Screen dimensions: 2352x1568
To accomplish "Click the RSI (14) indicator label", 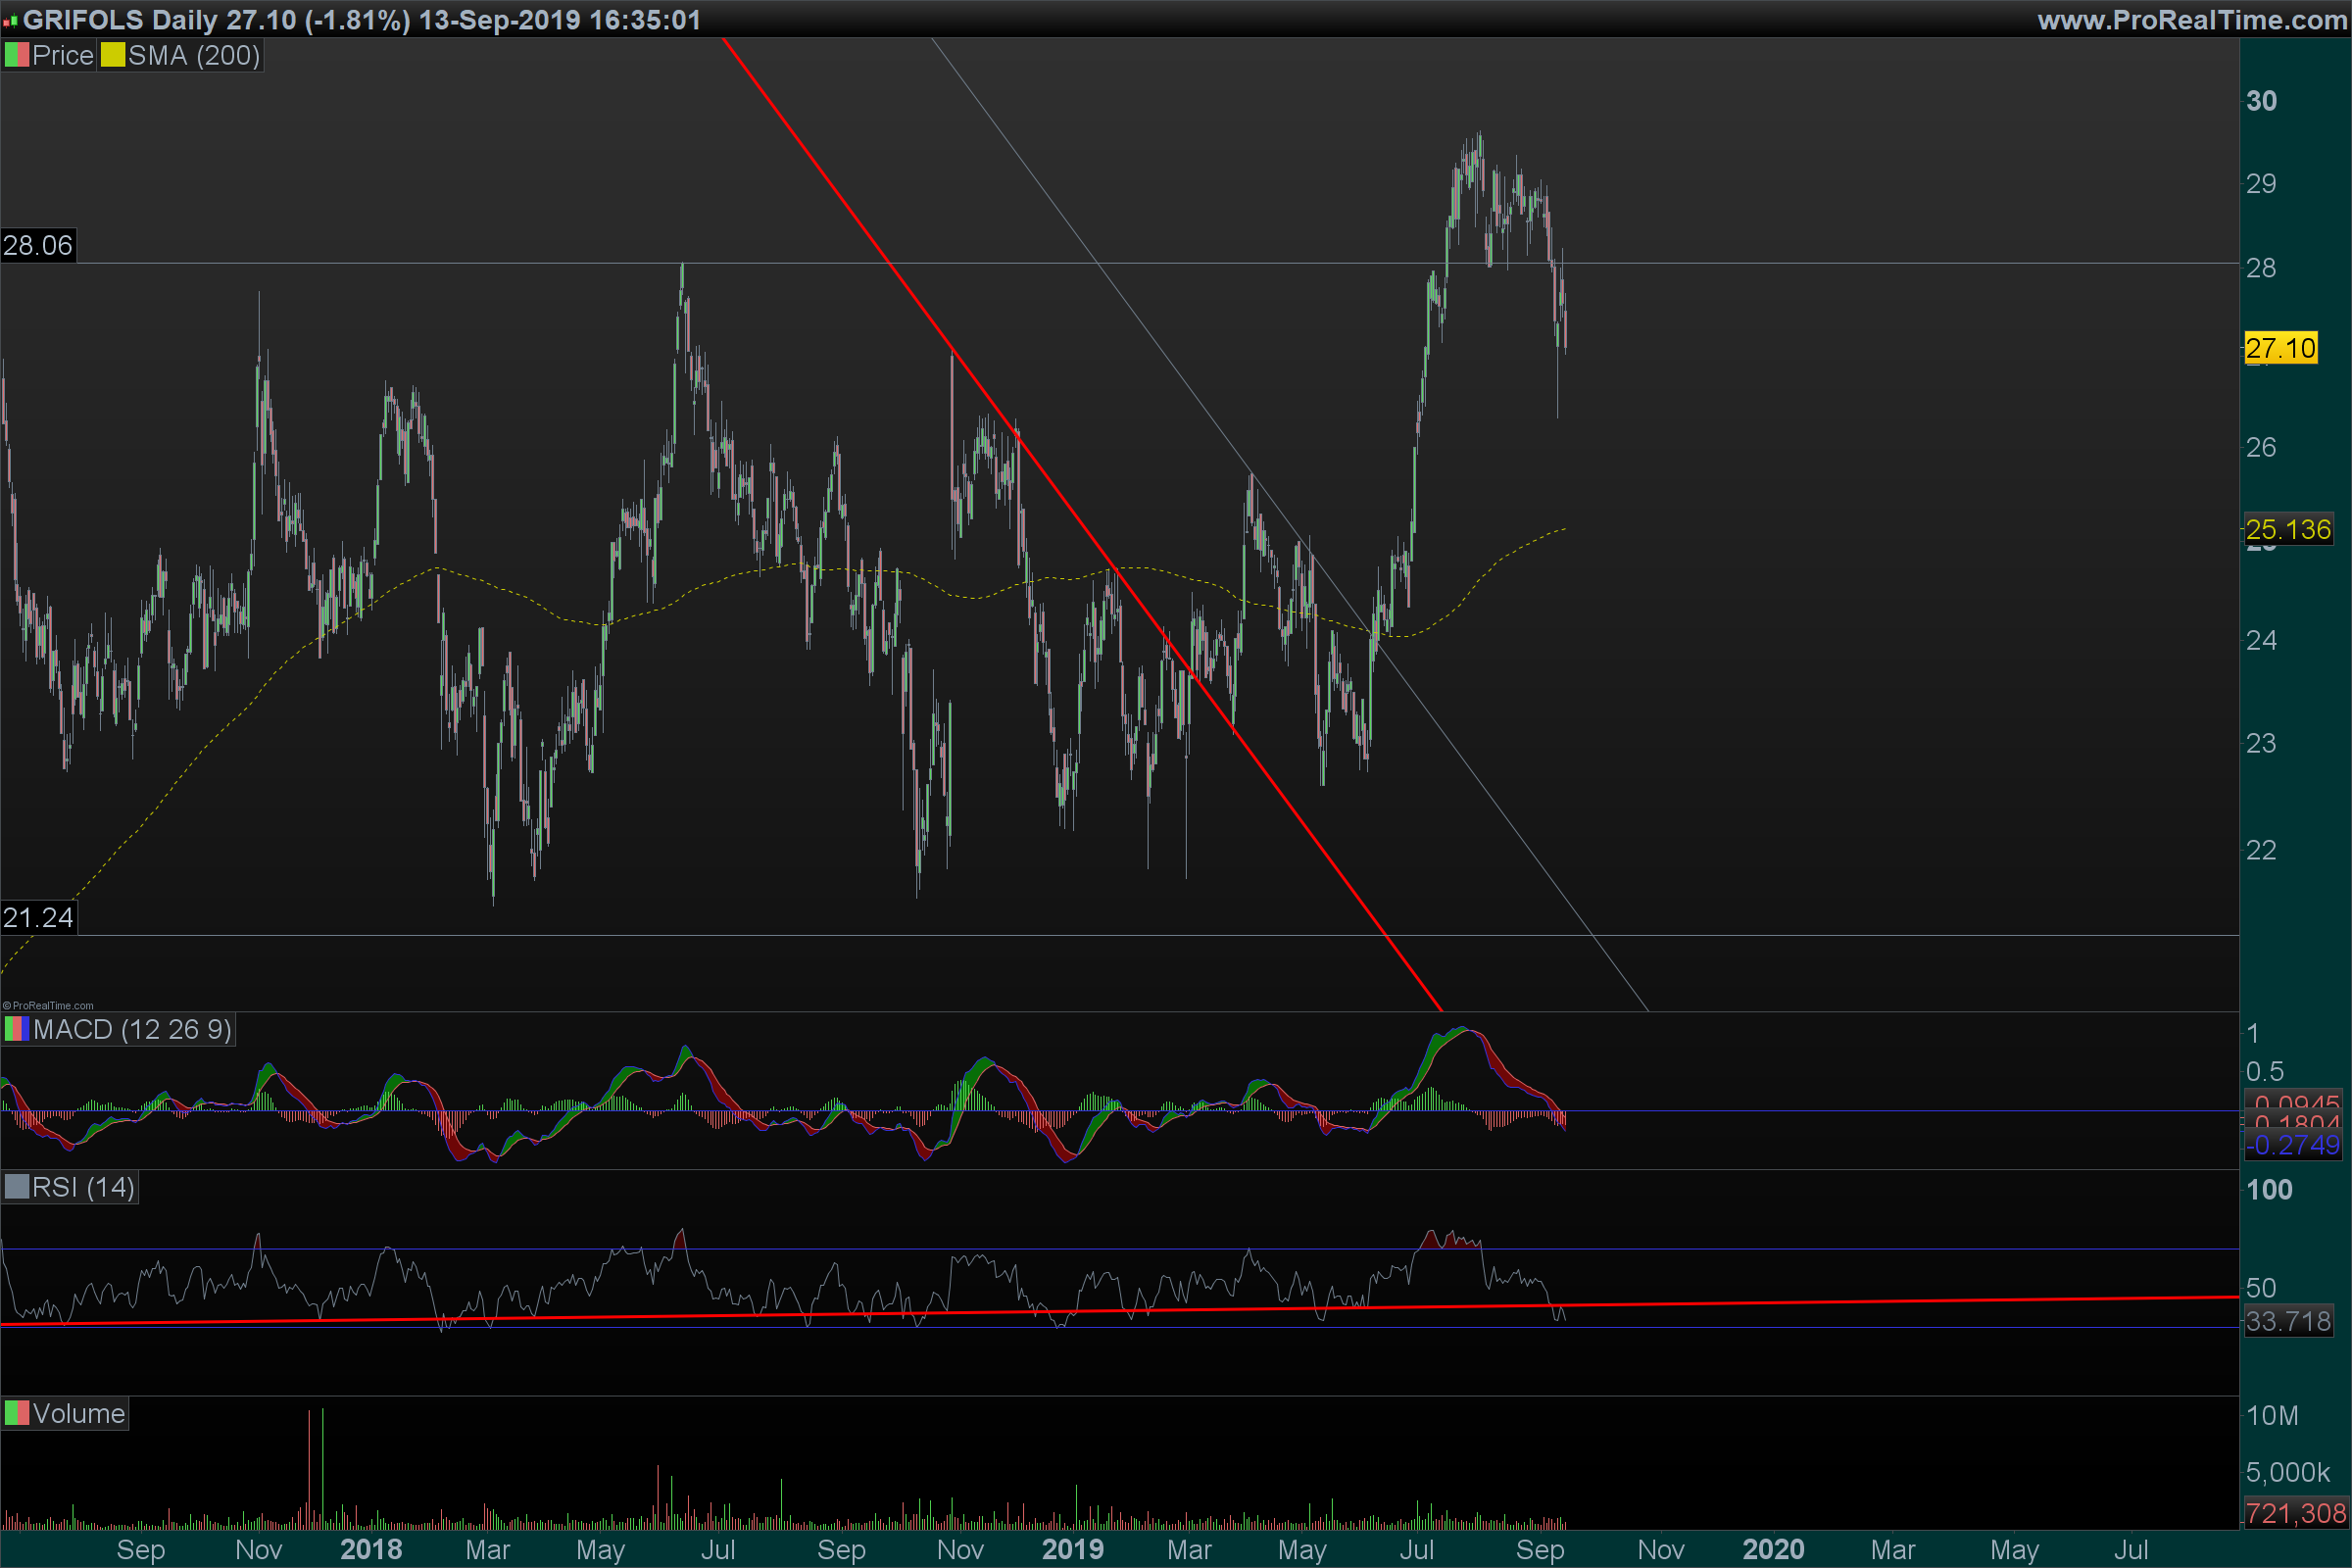I will 83,1187.
